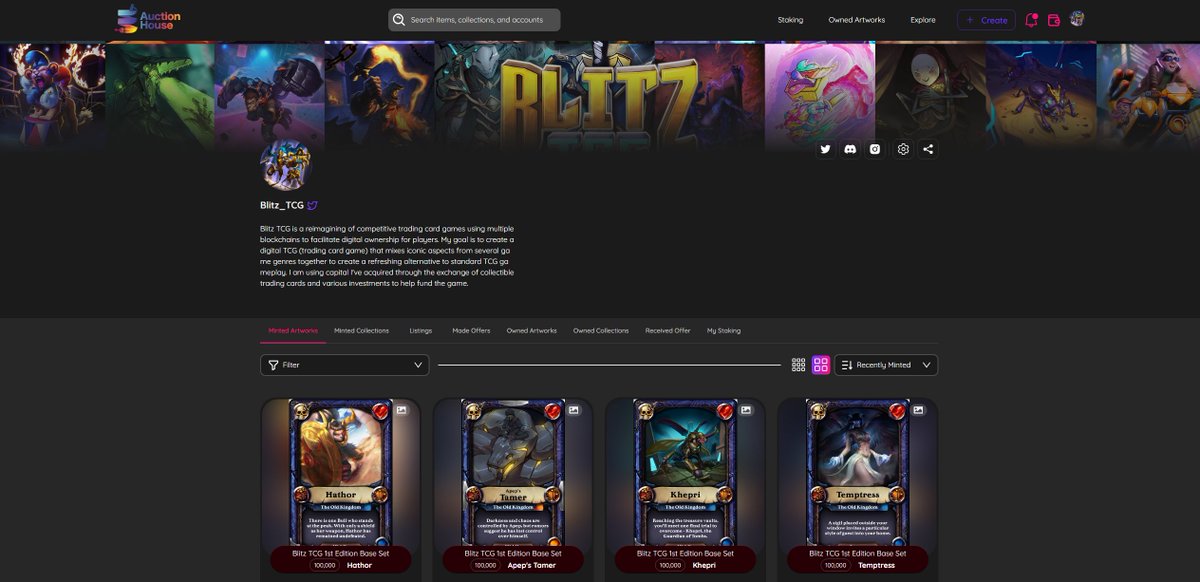Screen dimensions: 1200x582
Task: Open the user avatar in header
Action: coord(1077,19)
